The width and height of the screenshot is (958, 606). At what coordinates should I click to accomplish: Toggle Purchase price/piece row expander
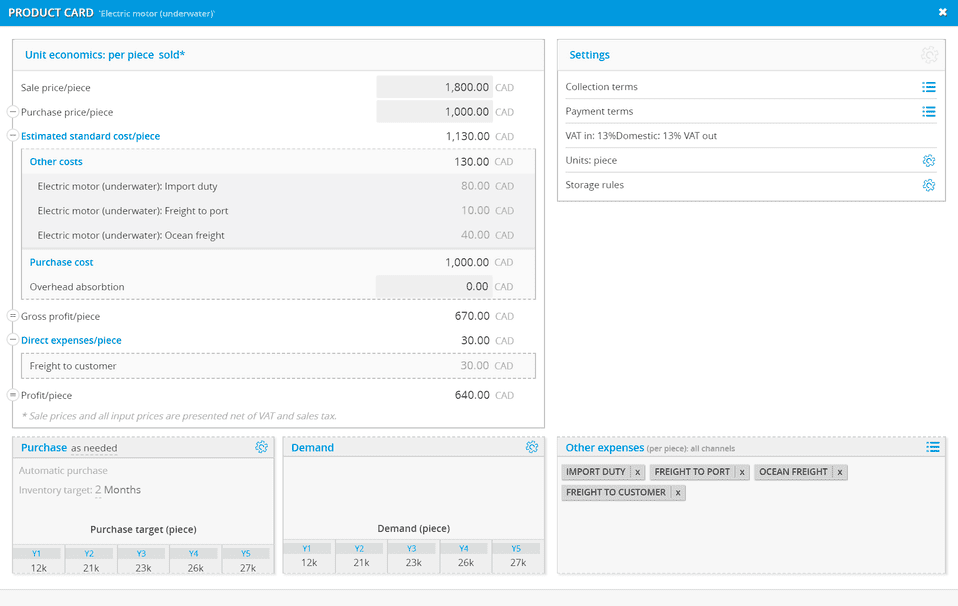click(13, 112)
